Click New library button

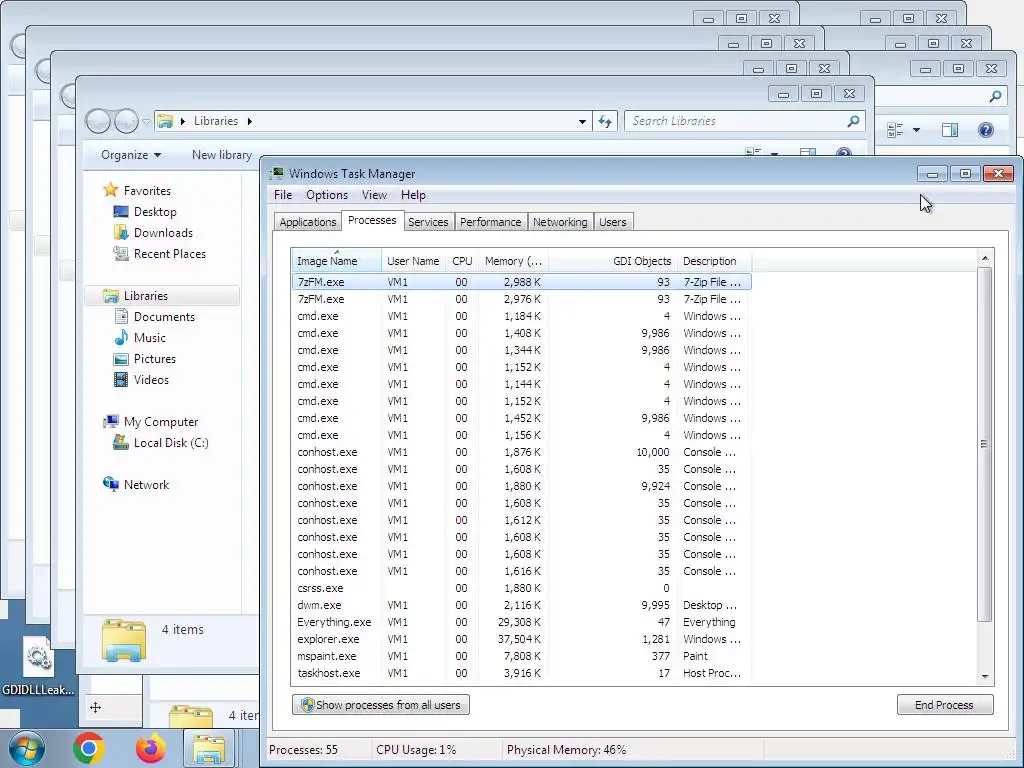(x=221, y=155)
